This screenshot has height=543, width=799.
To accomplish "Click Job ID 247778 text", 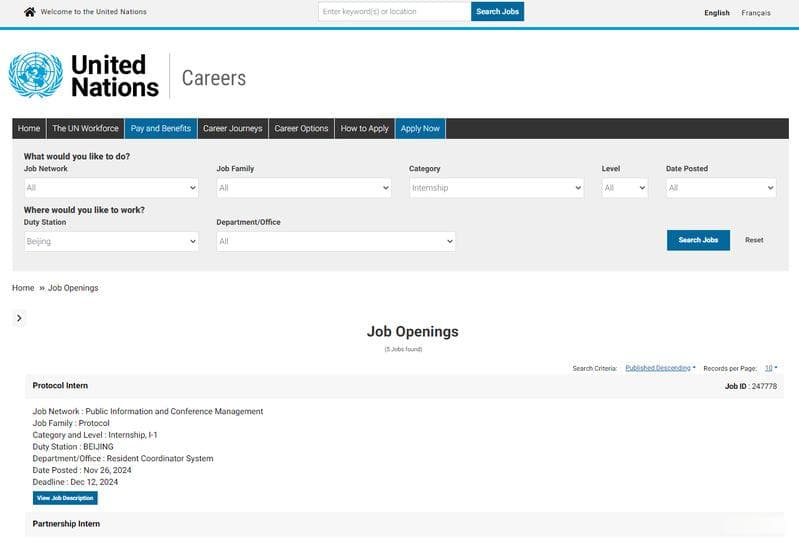I will click(x=751, y=386).
